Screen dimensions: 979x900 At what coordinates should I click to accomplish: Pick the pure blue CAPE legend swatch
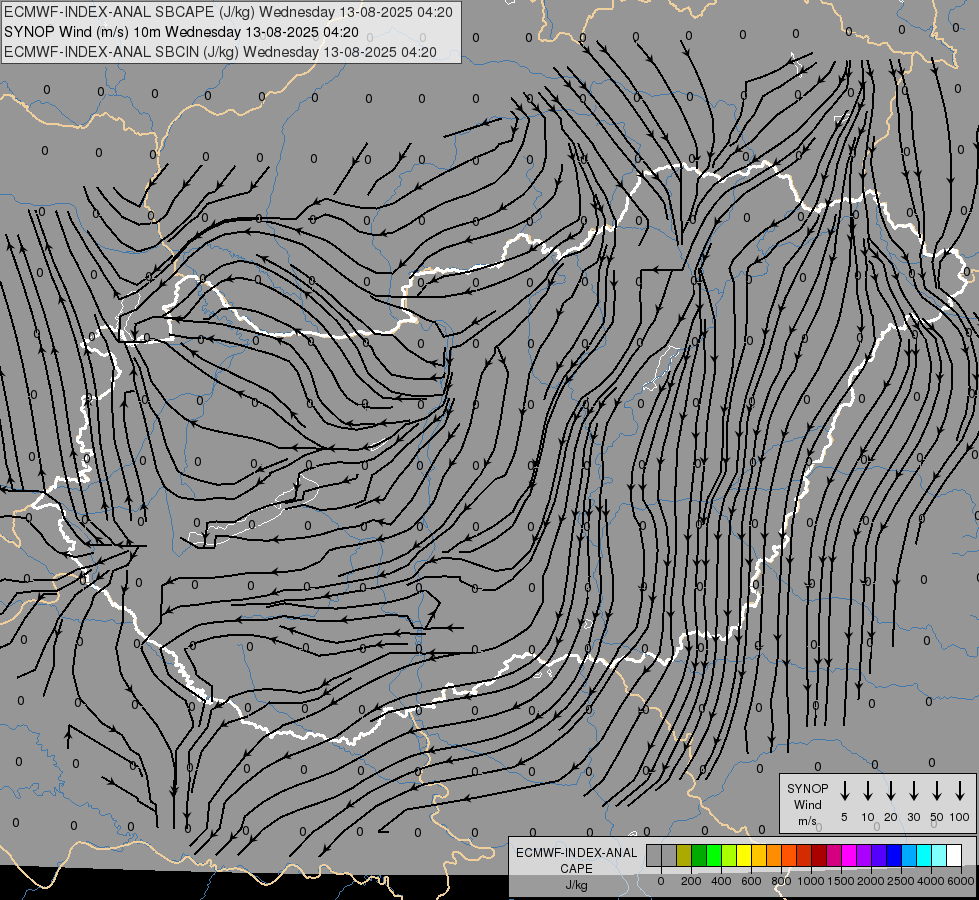pos(894,856)
